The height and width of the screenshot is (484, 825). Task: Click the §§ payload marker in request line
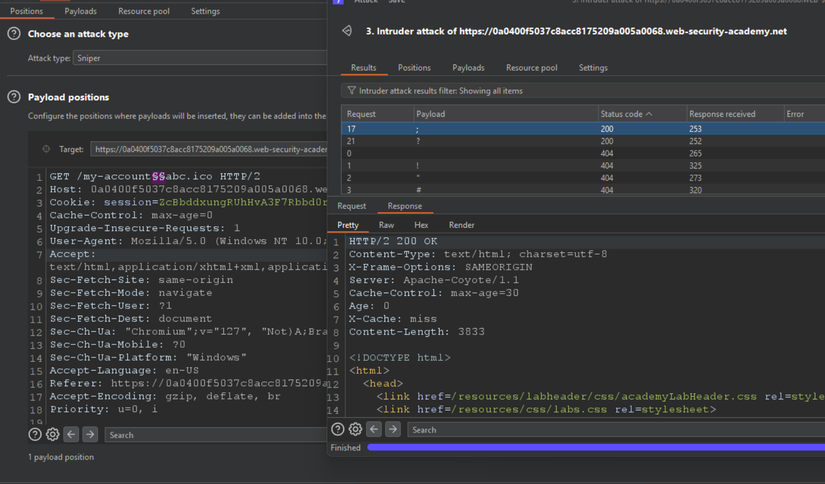click(158, 176)
